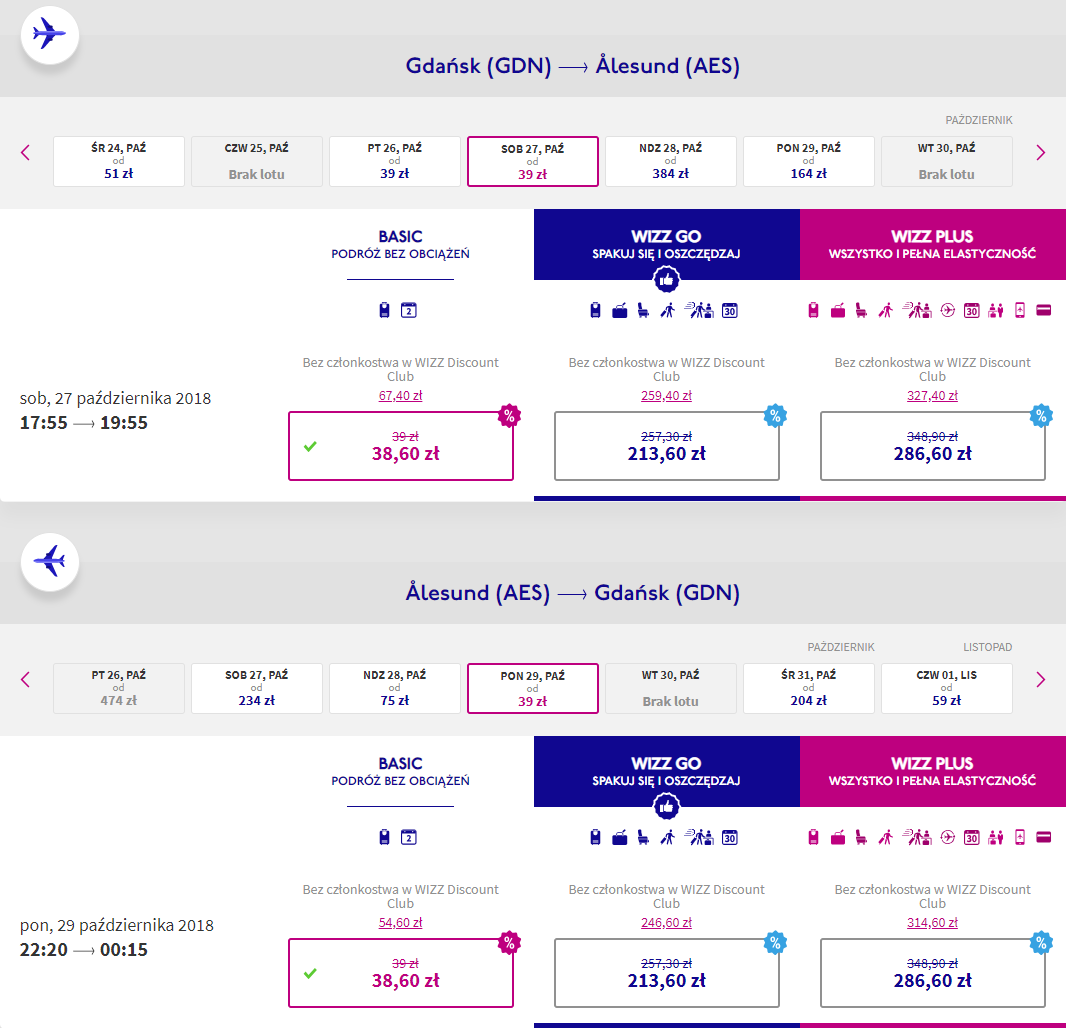Select outbound Basic fare 38,60 zł
The width and height of the screenshot is (1066, 1028).
coord(401,446)
